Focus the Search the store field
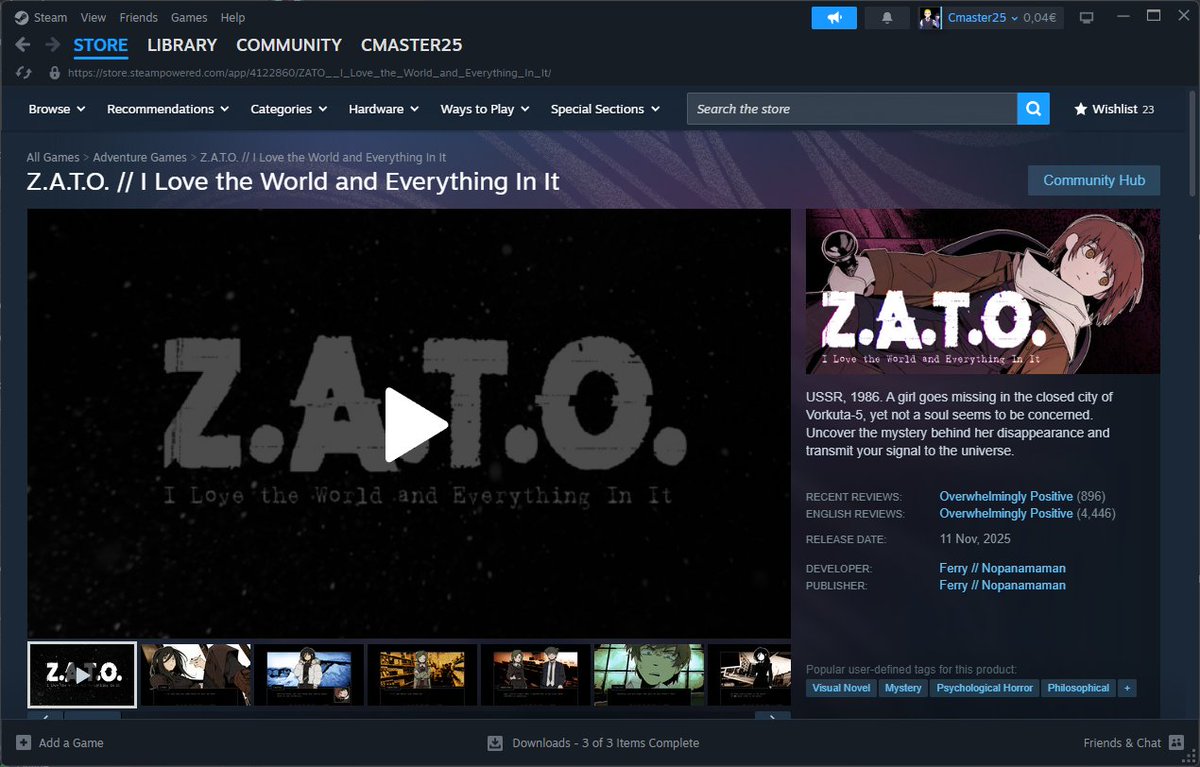1200x767 pixels. pyautogui.click(x=852, y=109)
